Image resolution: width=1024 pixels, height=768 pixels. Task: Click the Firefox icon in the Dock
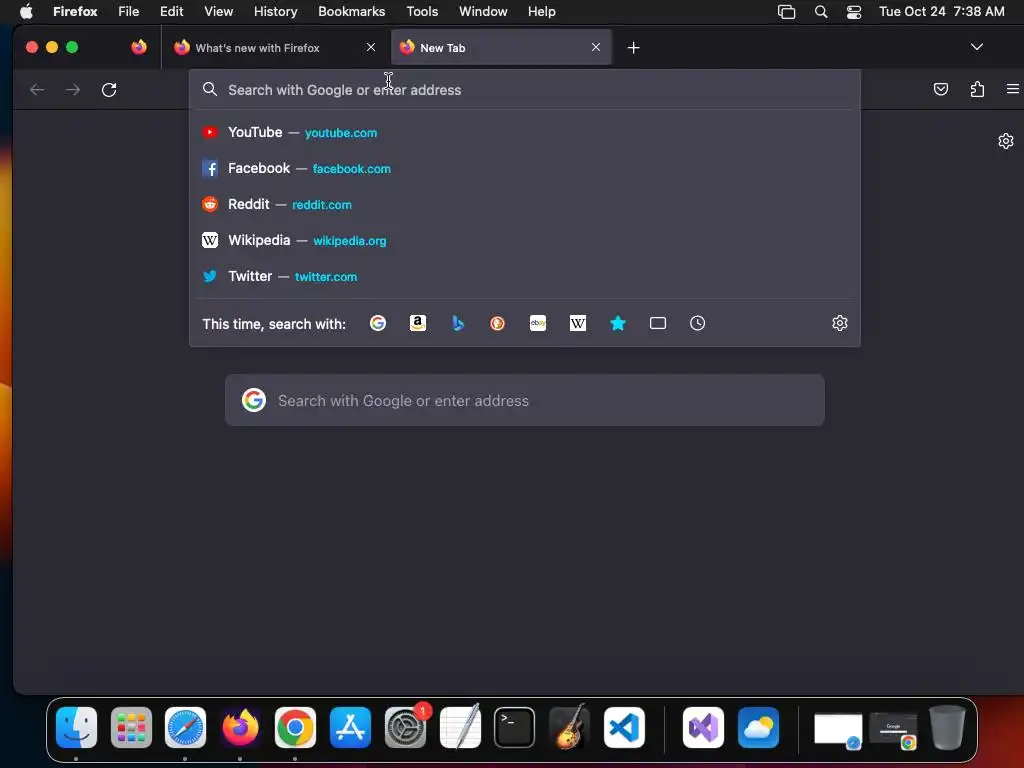240,727
